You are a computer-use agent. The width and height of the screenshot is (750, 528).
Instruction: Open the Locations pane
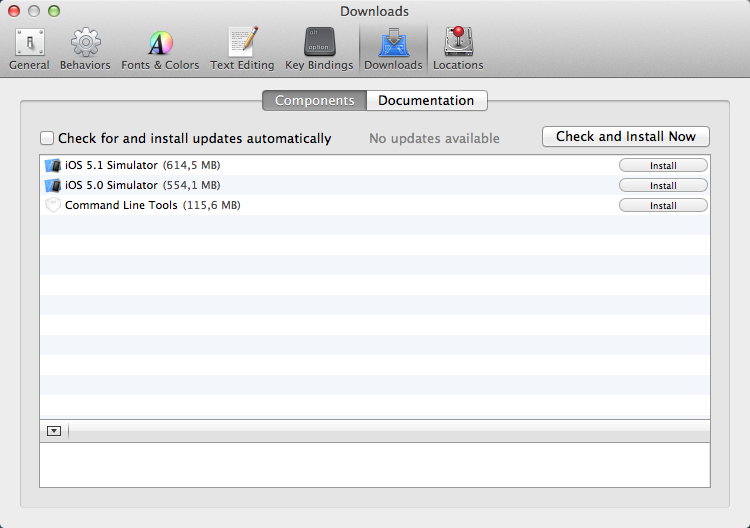[458, 49]
